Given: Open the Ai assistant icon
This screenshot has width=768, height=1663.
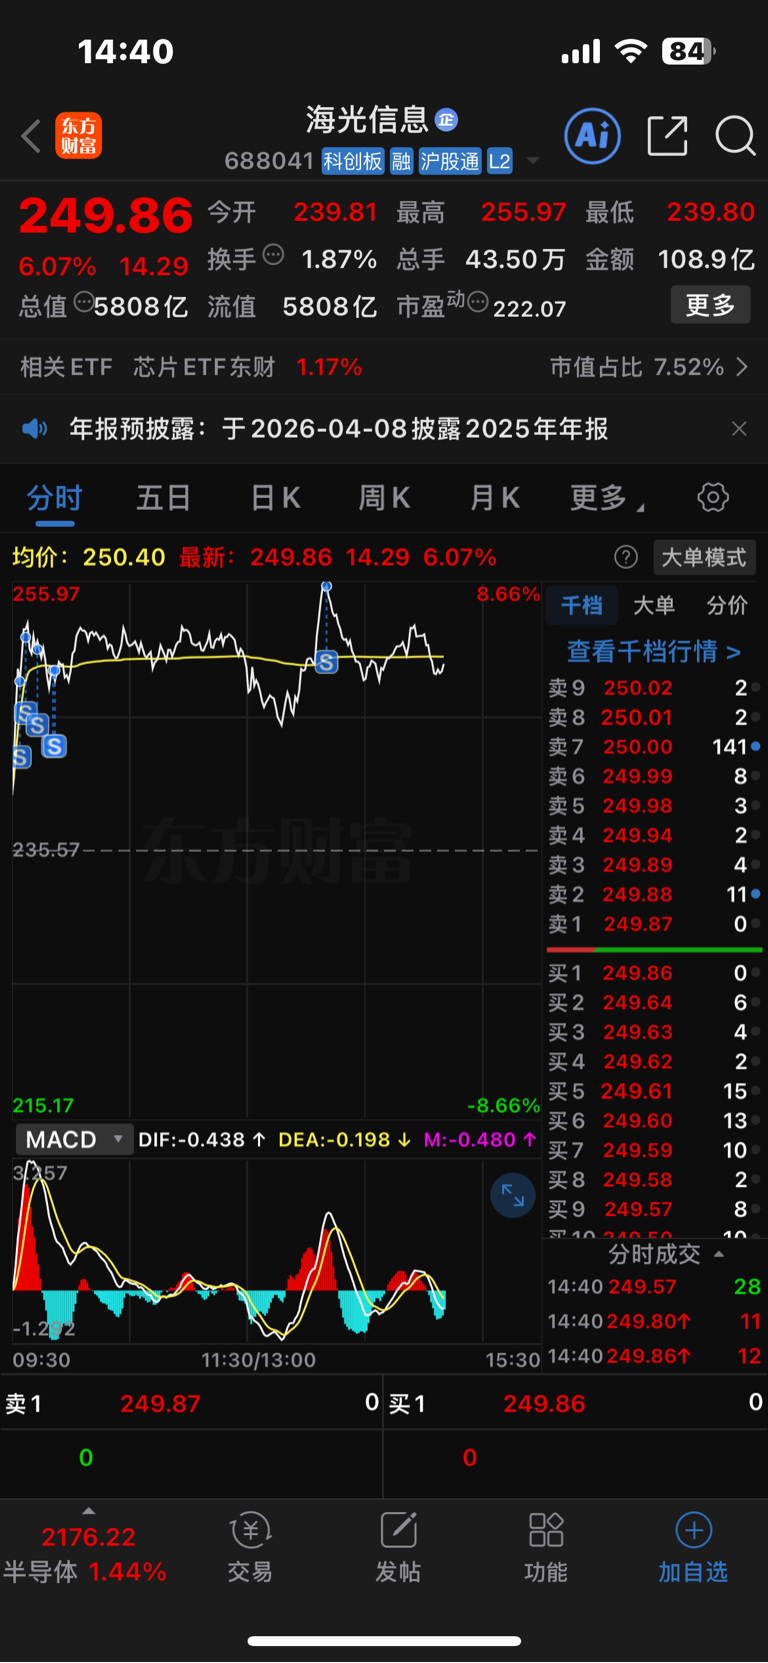Looking at the screenshot, I should [x=593, y=136].
